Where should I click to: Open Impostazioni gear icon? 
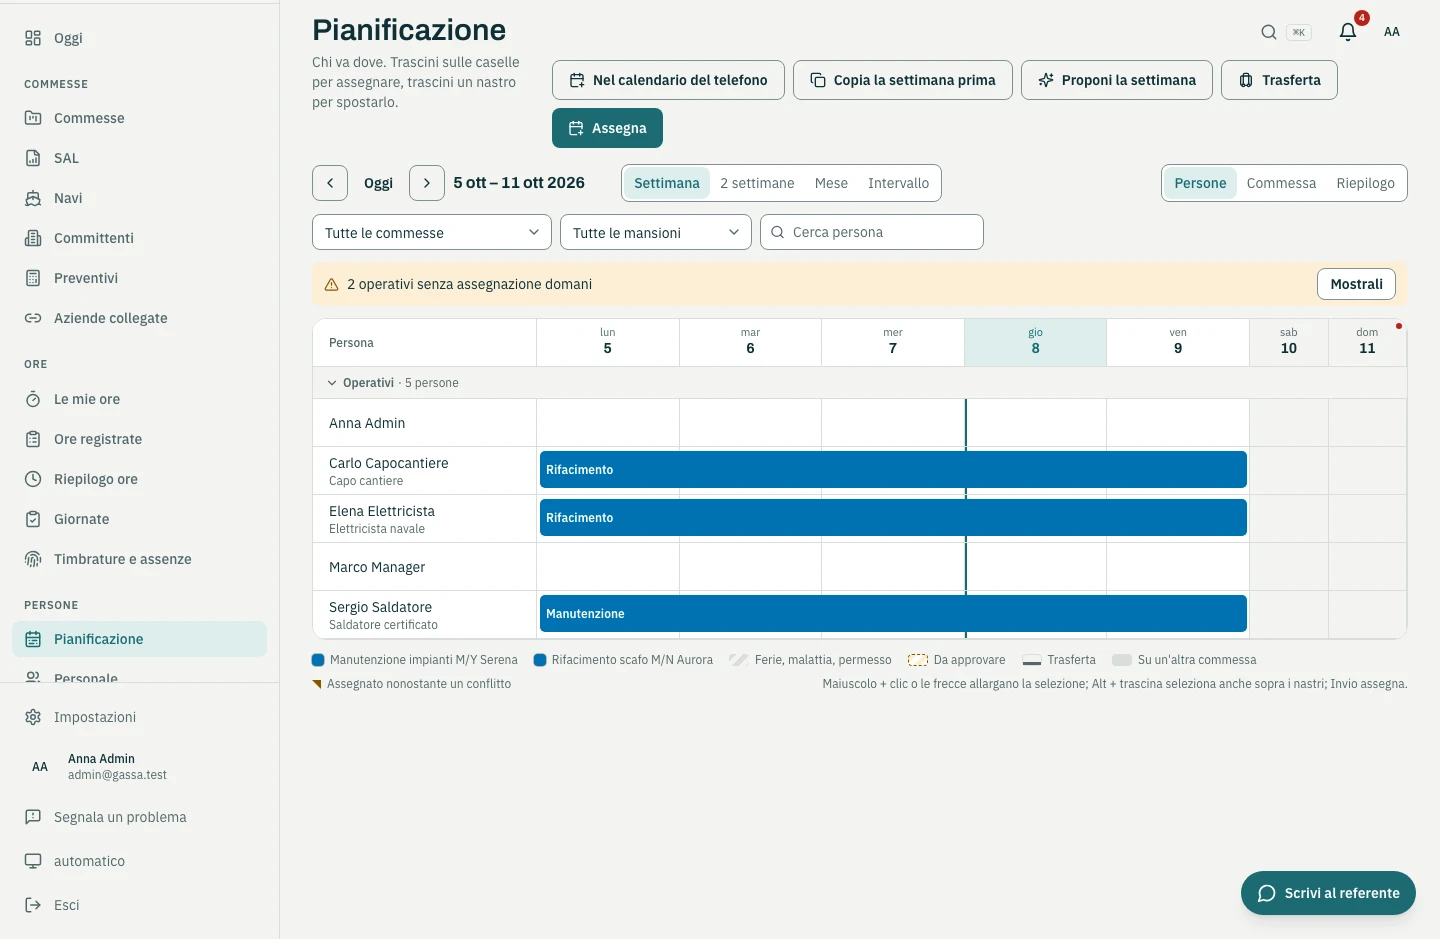coord(33,717)
